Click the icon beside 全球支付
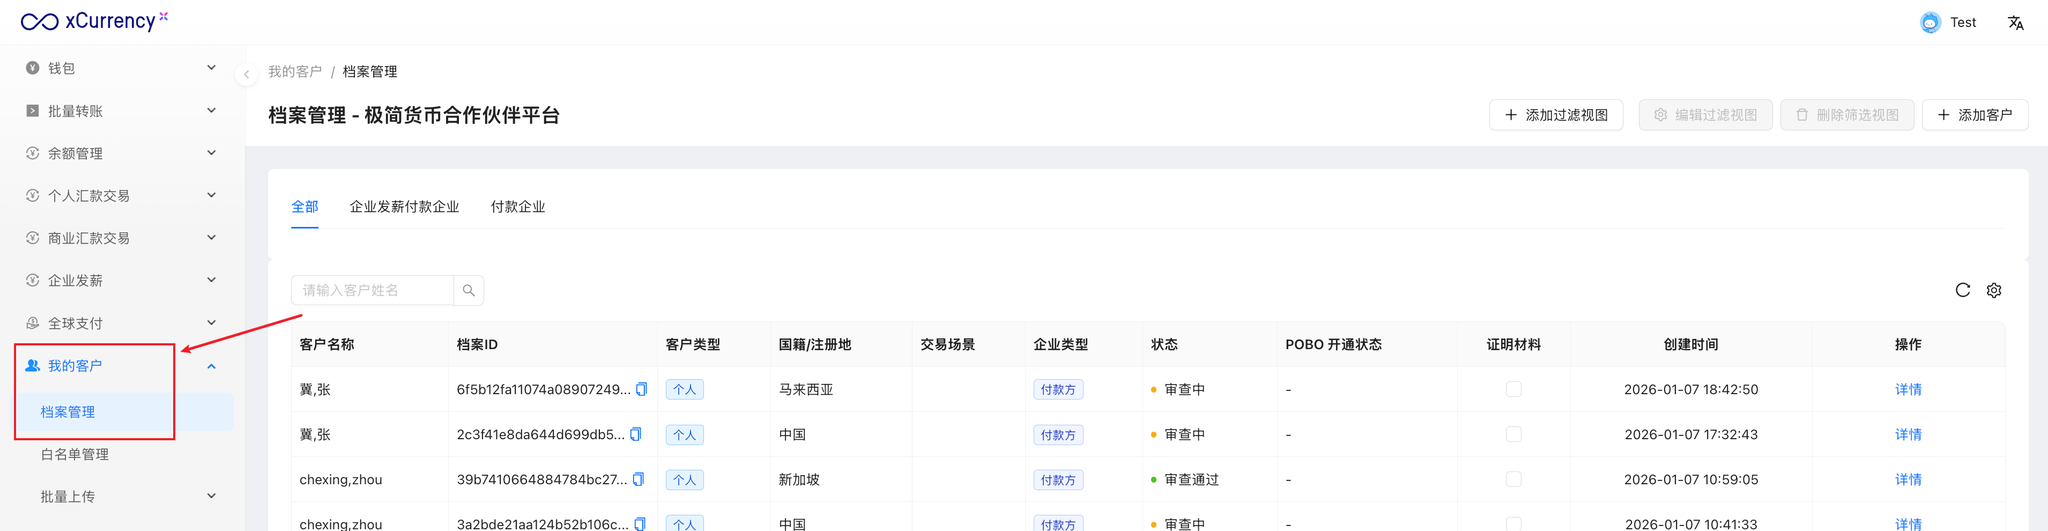 [33, 323]
